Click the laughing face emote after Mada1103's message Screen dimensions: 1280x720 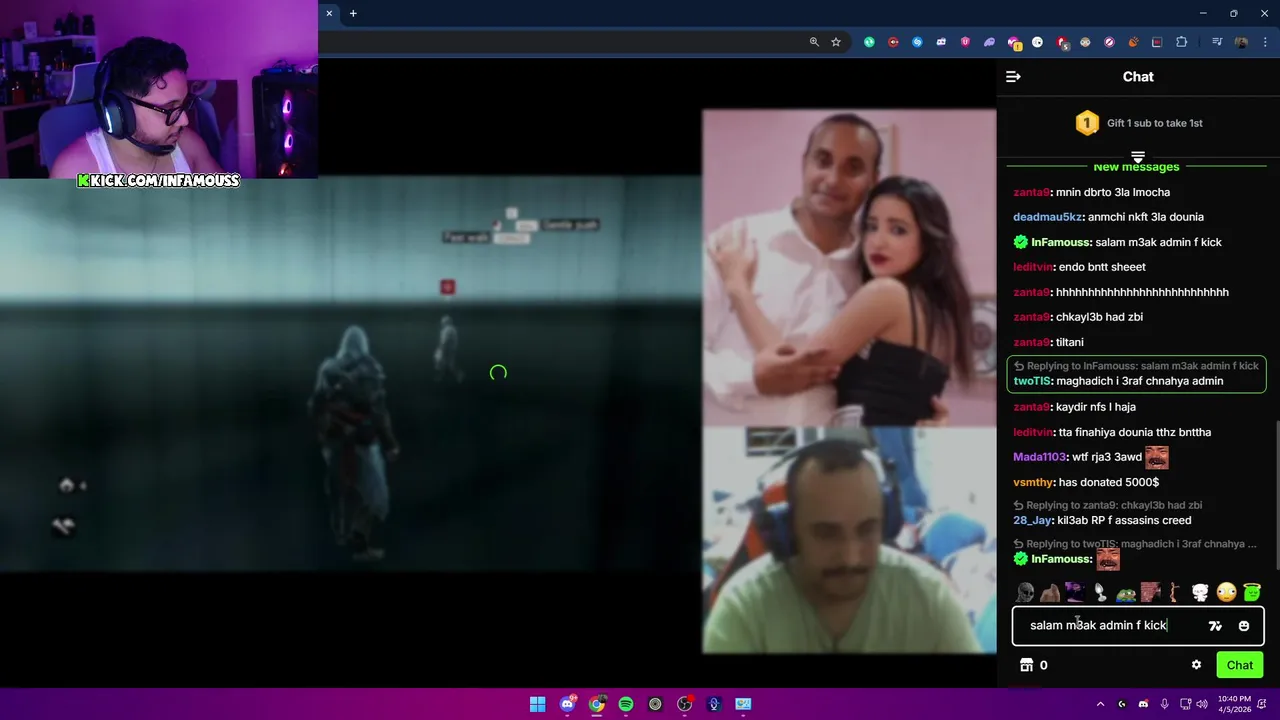click(1157, 457)
